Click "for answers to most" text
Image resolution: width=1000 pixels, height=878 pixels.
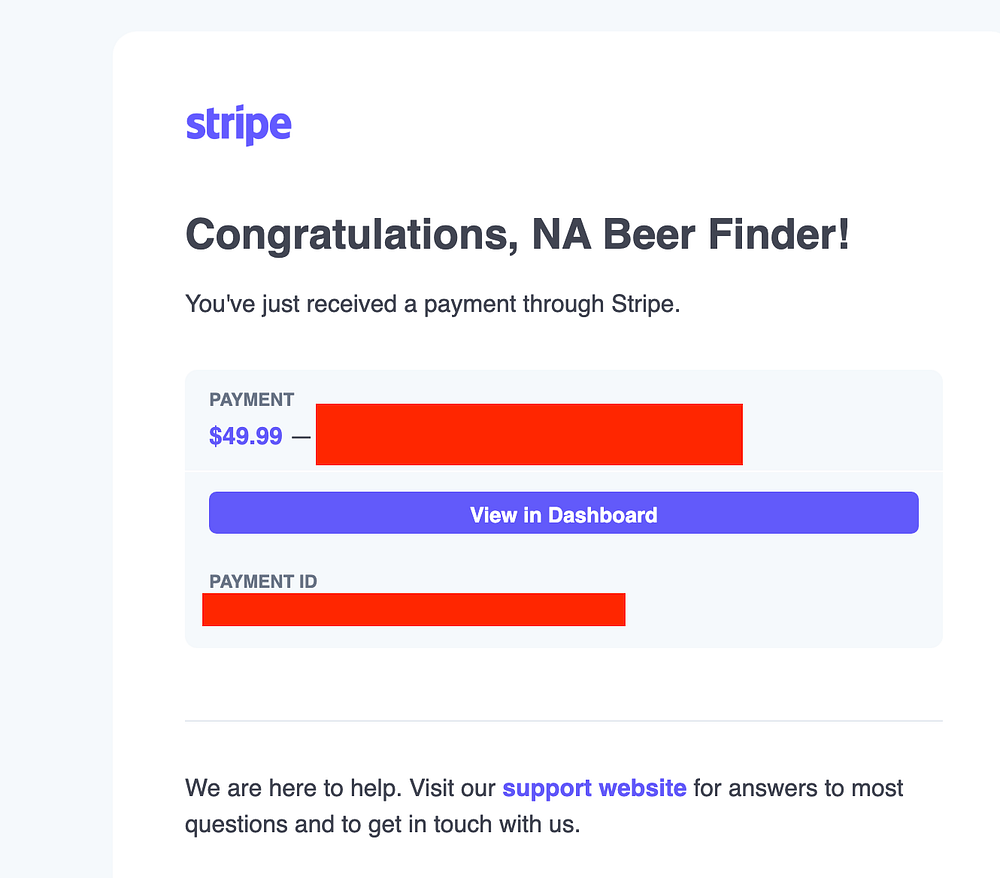pos(798,788)
